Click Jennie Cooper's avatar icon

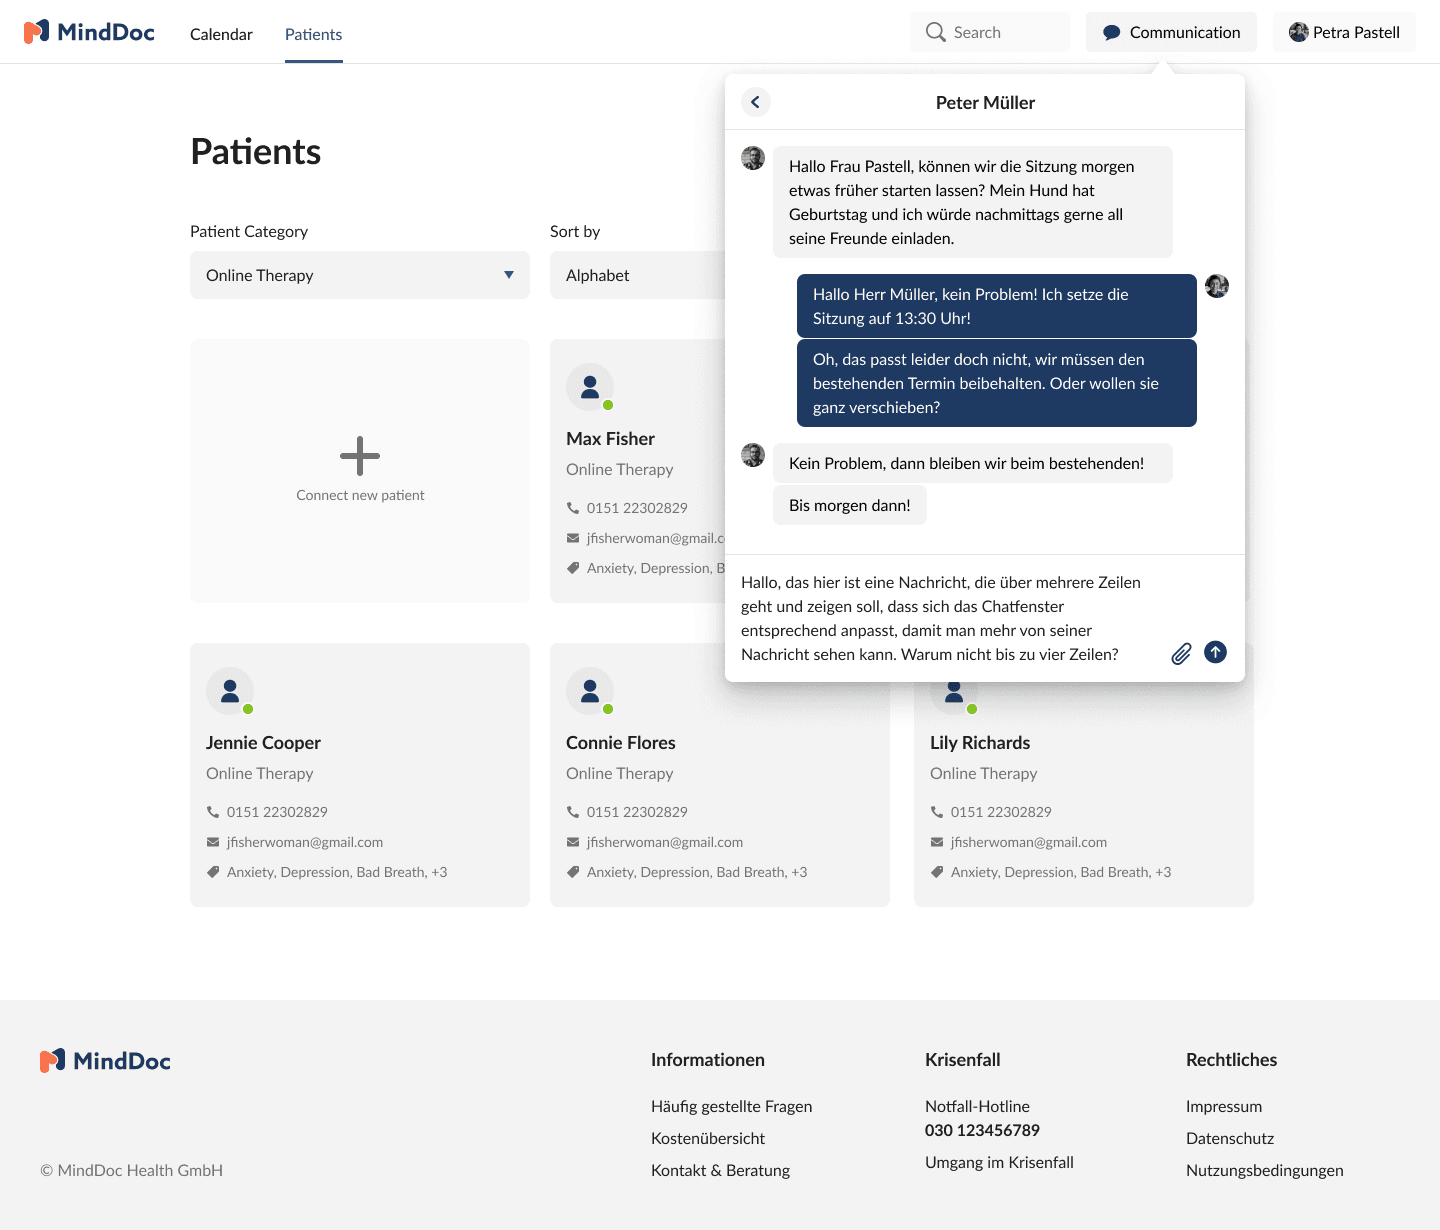230,690
